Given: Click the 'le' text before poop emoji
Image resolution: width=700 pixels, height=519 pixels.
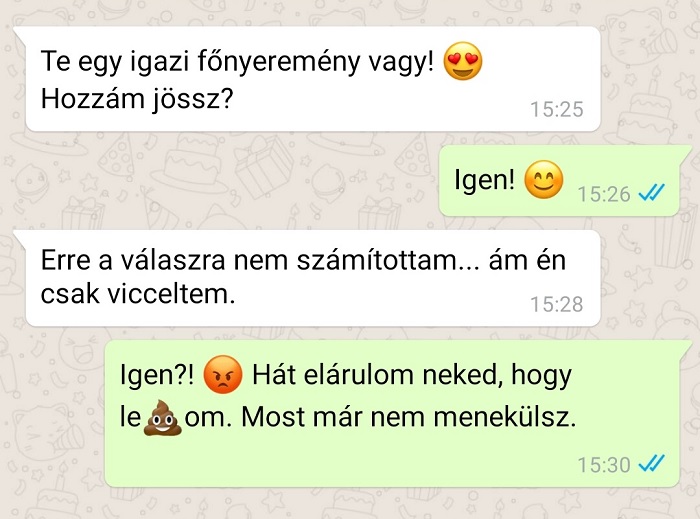Looking at the screenshot, I should [x=130, y=417].
